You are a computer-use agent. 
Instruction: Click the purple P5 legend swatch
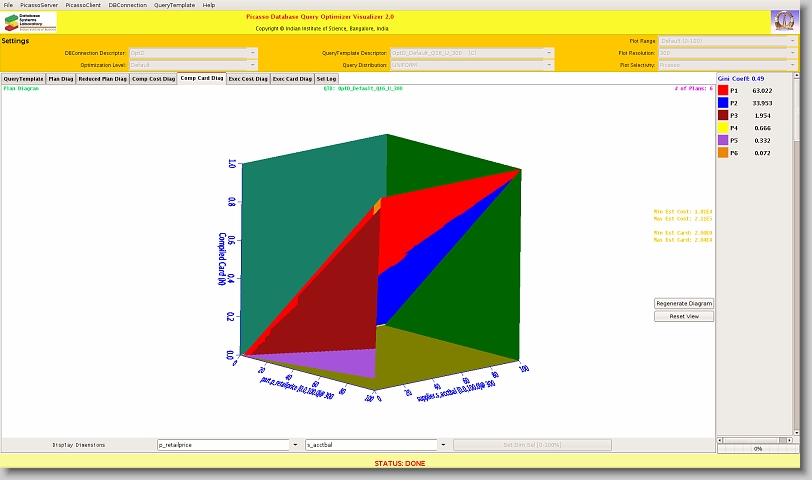[723, 141]
